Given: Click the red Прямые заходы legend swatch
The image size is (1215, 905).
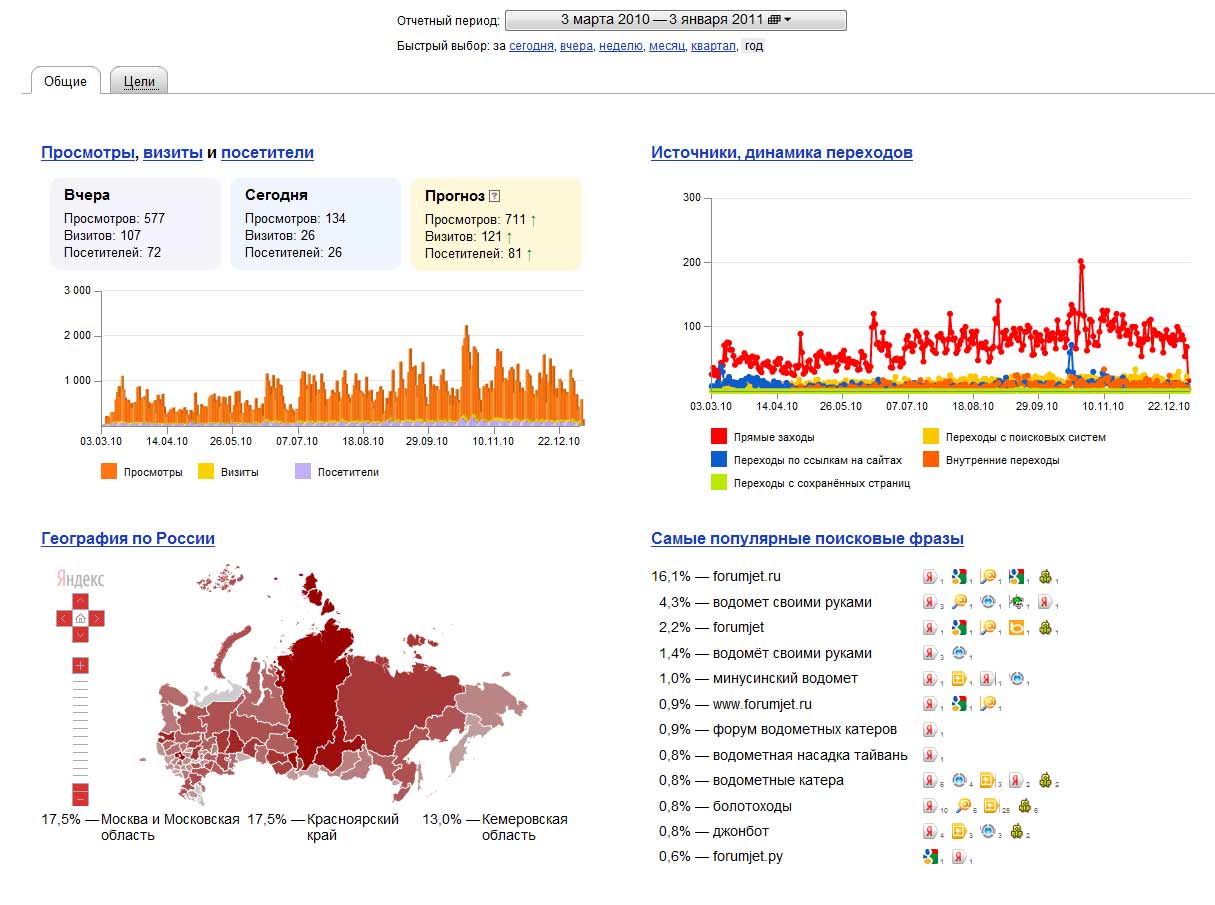Looking at the screenshot, I should 718,437.
